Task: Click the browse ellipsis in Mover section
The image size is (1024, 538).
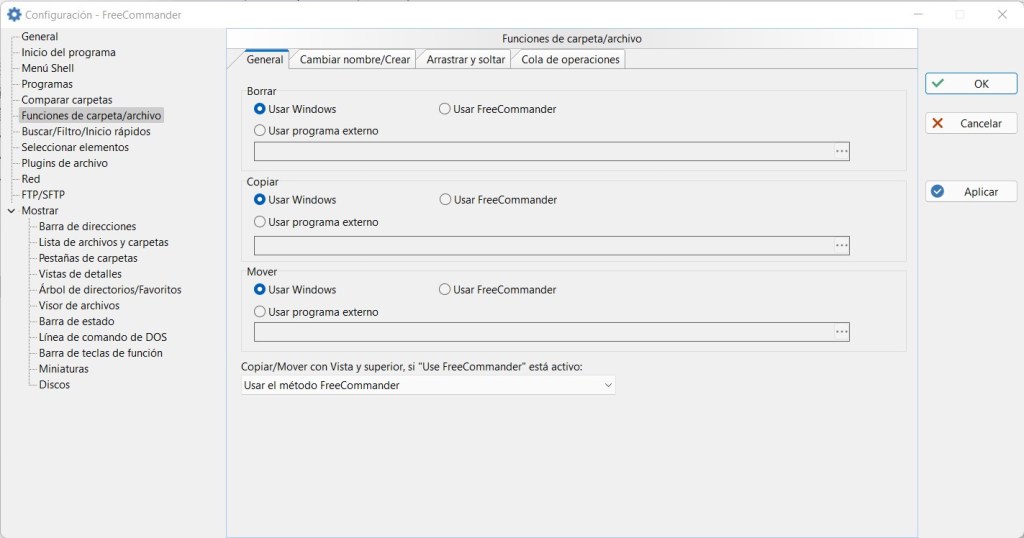Action: click(841, 332)
